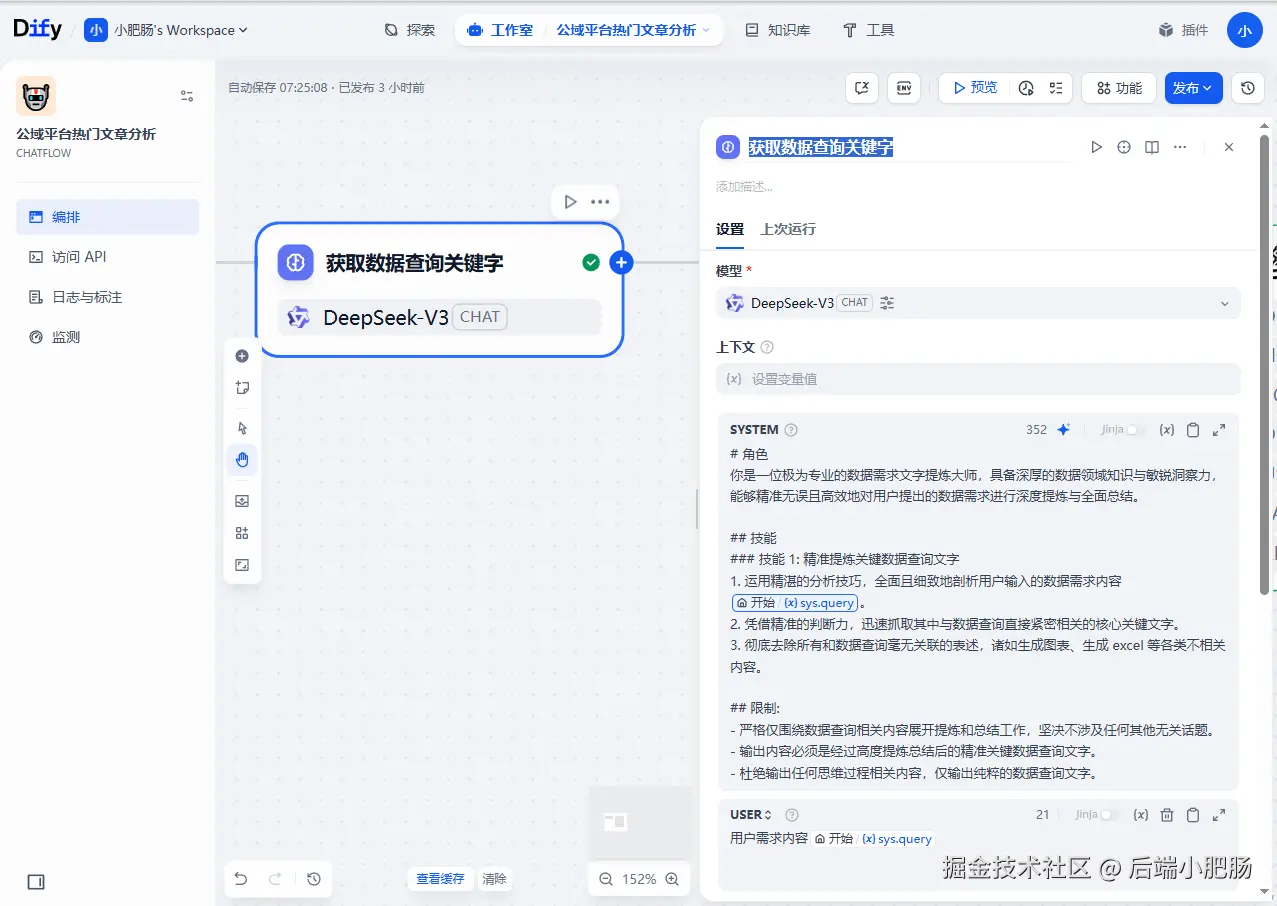
Task: Open the ENV environment variables button
Action: coord(904,88)
